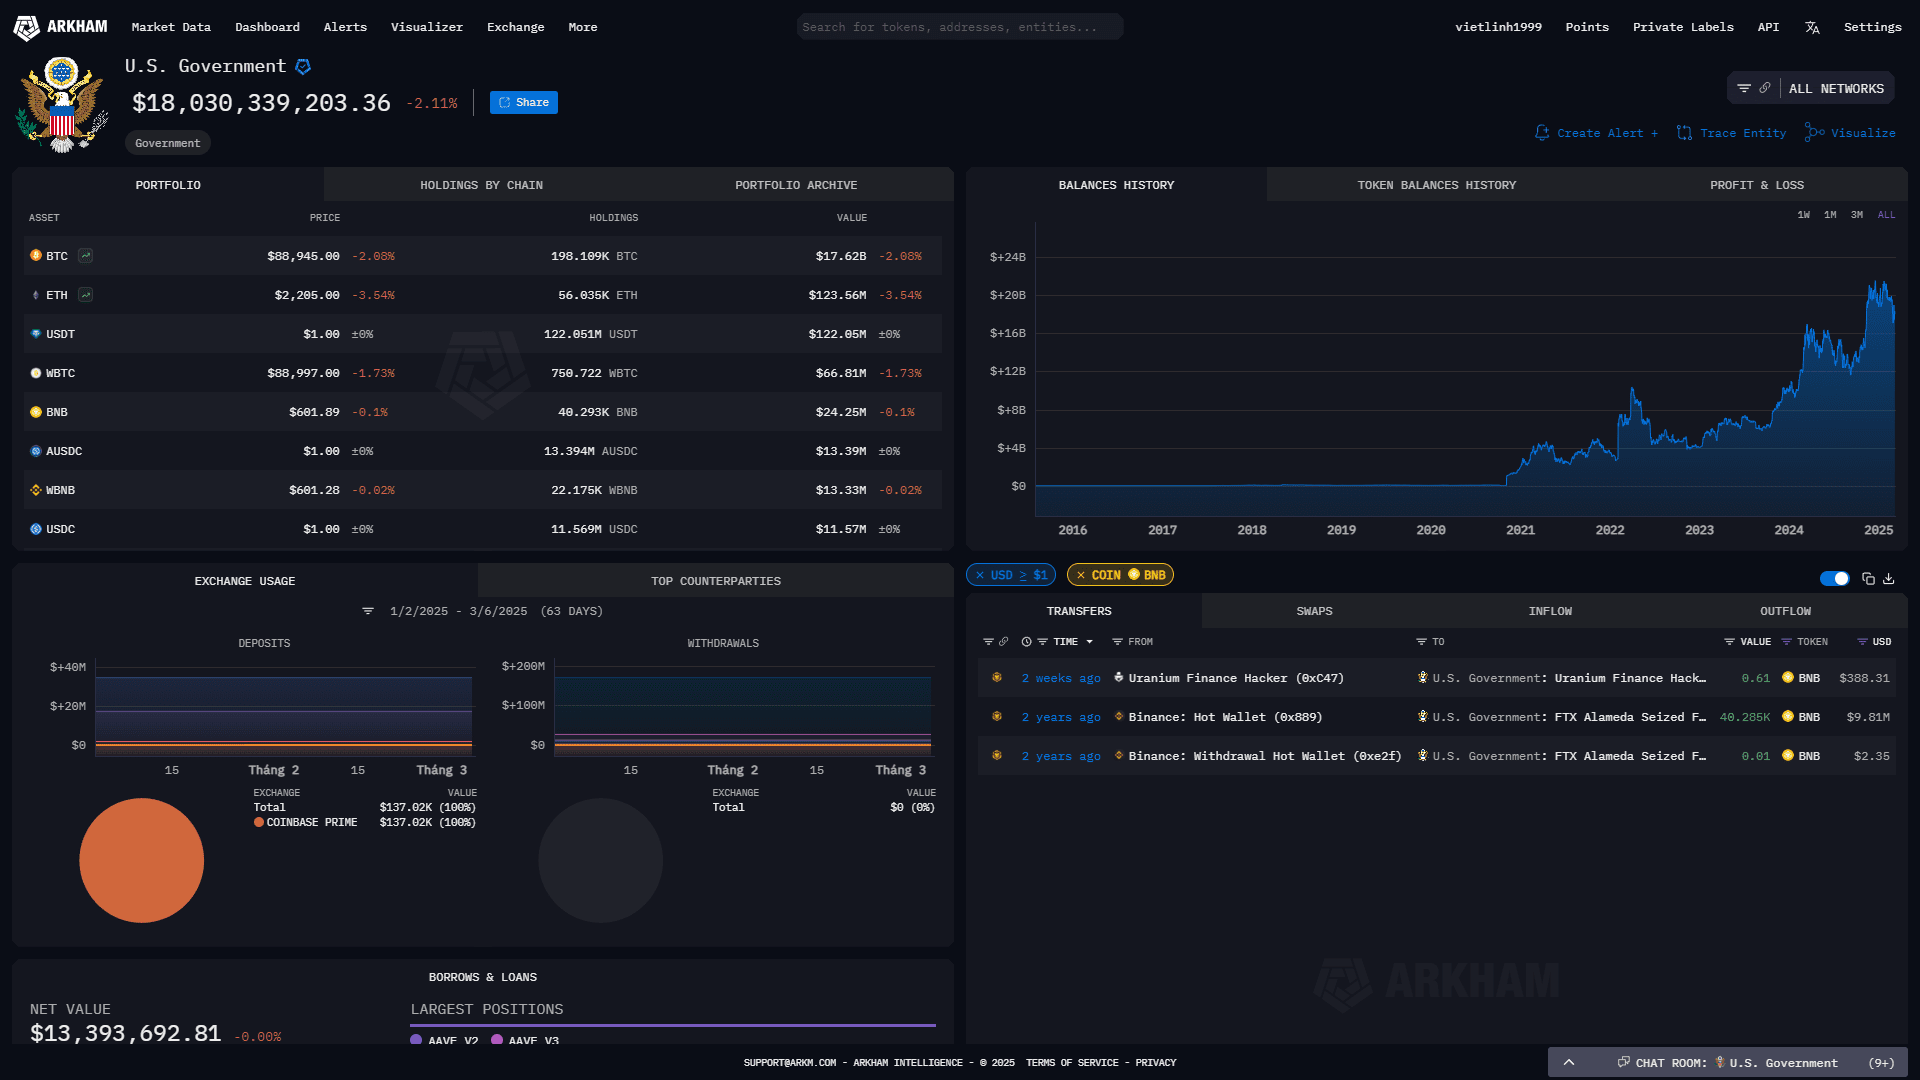Download transfers using the download icon
This screenshot has width=1920, height=1080.
pos(1889,579)
